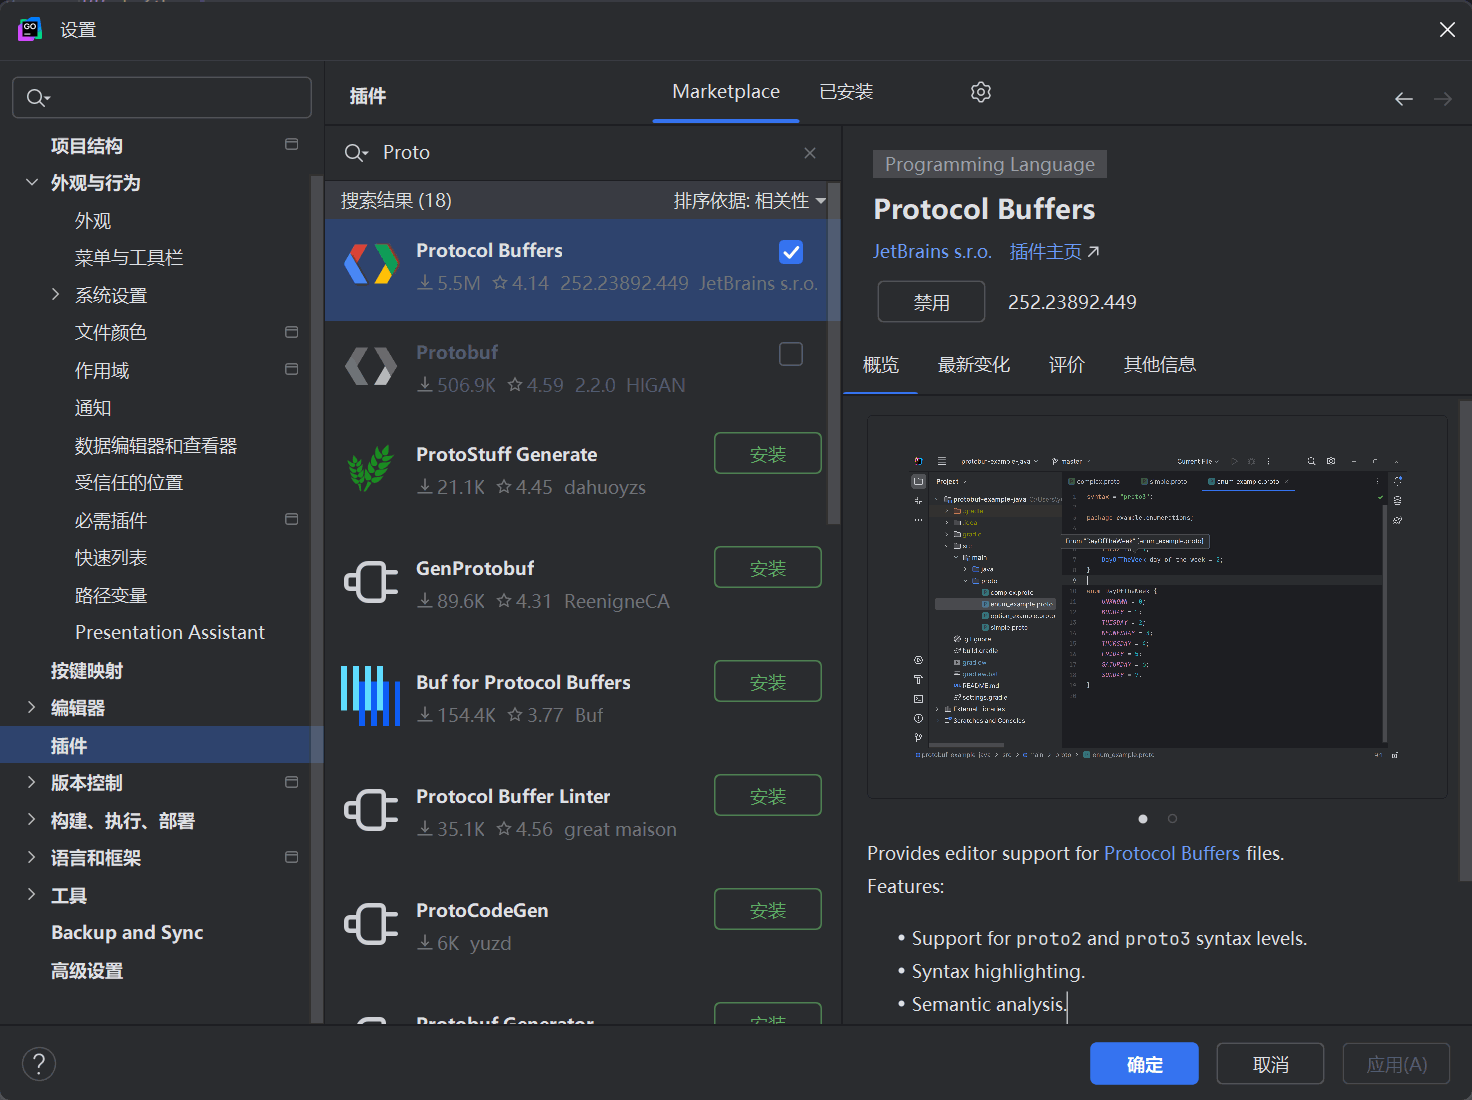
Task: Focus the plugin search field containing Proto
Action: tap(582, 153)
